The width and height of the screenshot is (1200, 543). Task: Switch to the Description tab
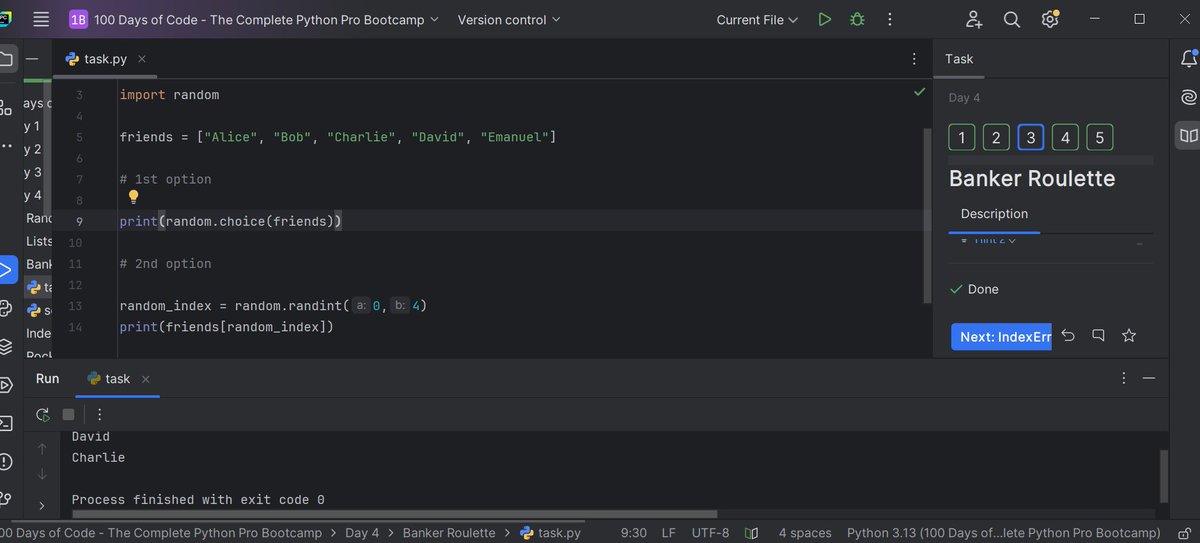(994, 214)
